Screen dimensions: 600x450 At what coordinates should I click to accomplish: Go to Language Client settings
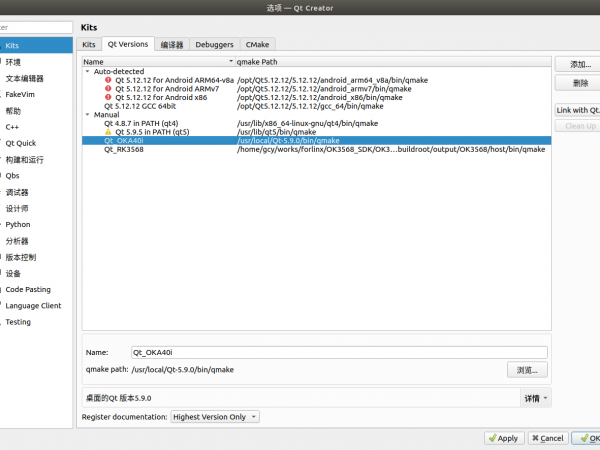pos(33,306)
